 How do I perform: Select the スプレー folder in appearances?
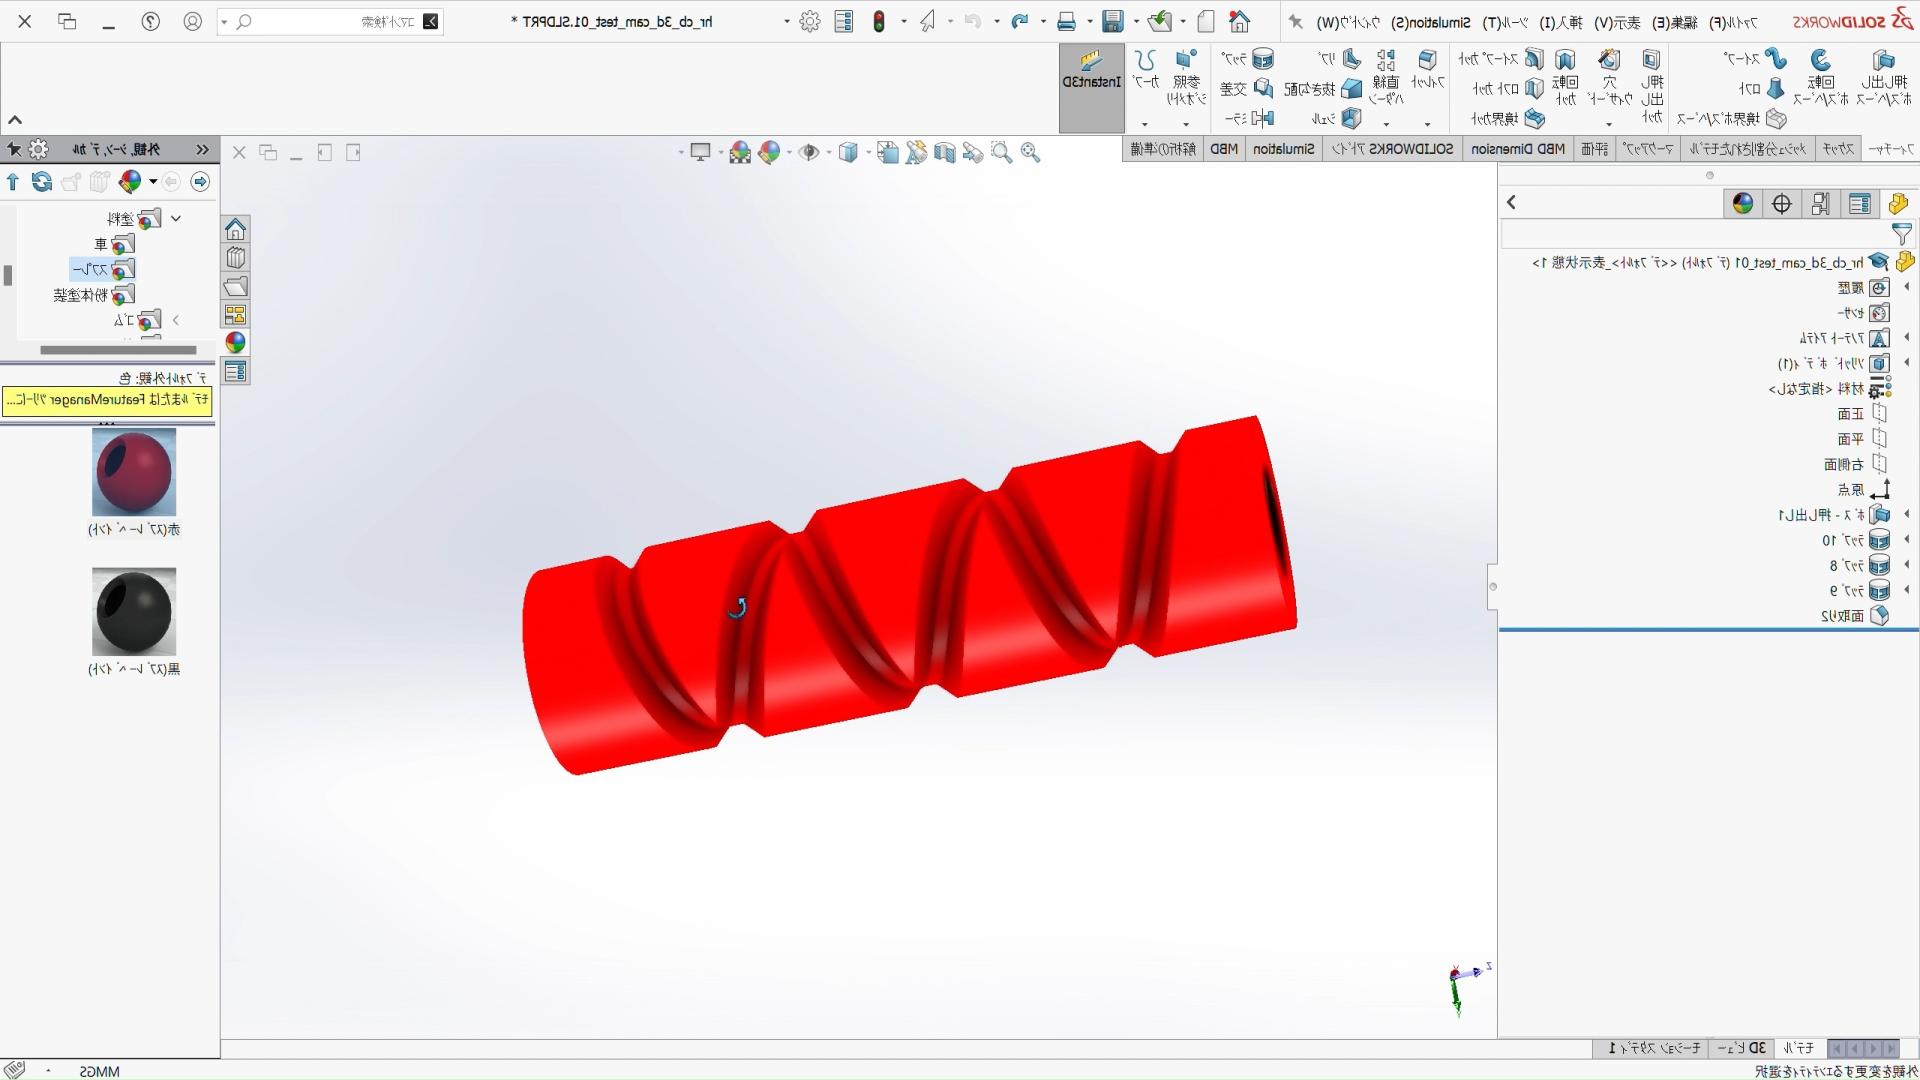pos(103,270)
